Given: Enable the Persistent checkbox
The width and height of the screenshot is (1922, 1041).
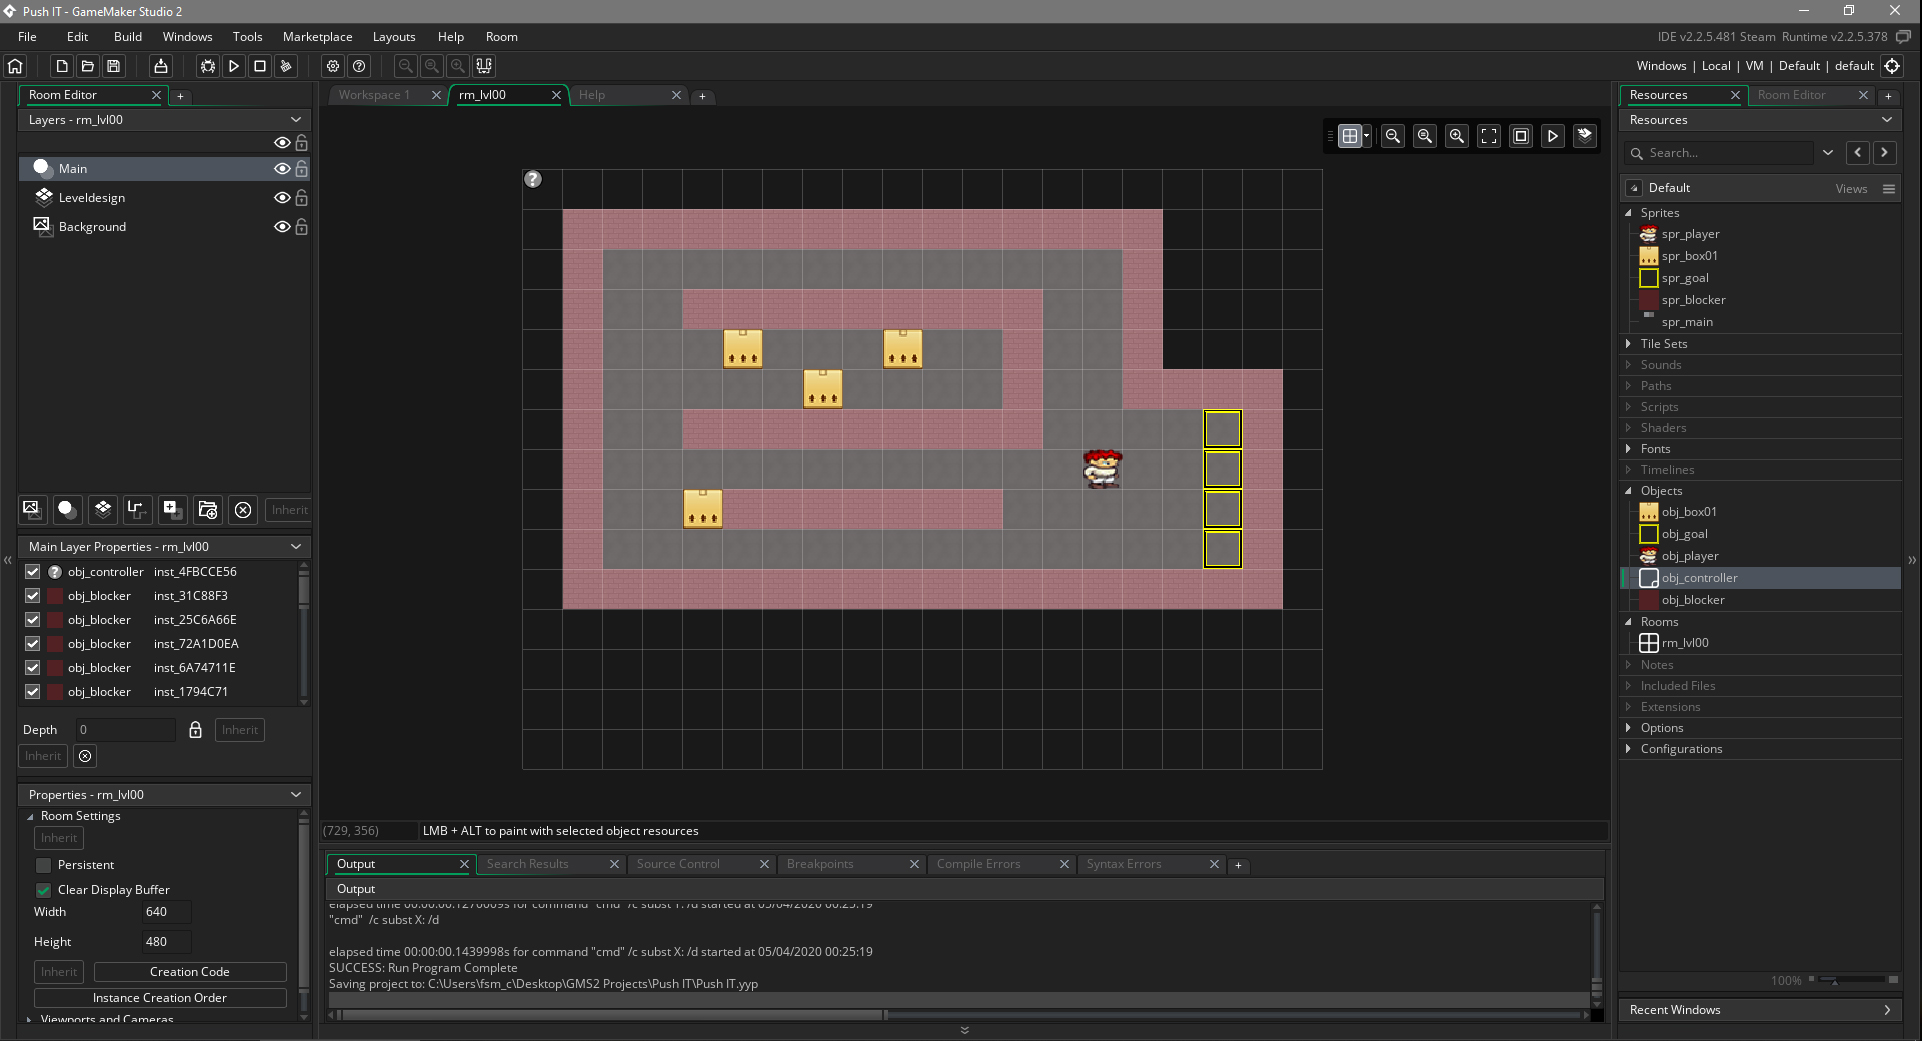Looking at the screenshot, I should pyautogui.click(x=44, y=865).
